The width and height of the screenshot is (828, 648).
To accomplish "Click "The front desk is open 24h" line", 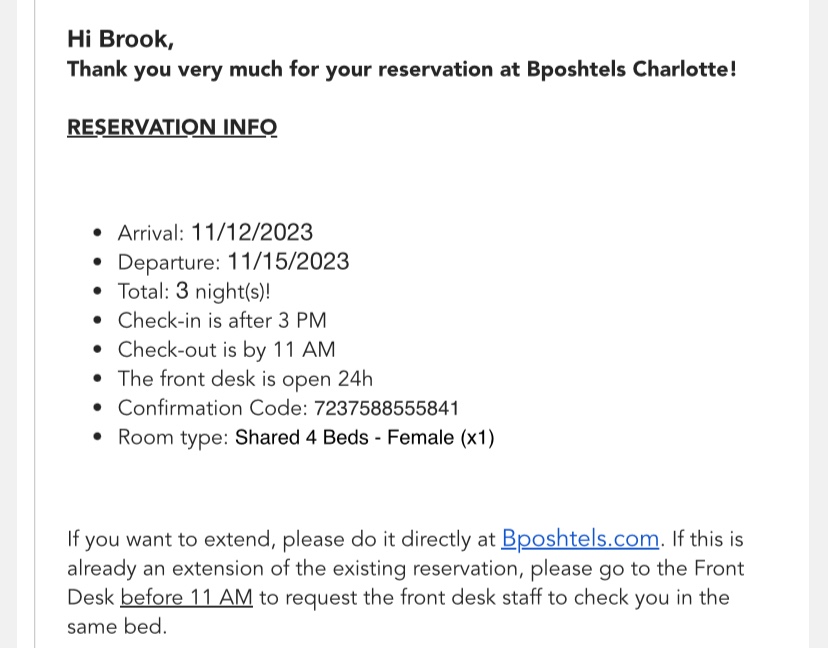I will click(x=245, y=379).
